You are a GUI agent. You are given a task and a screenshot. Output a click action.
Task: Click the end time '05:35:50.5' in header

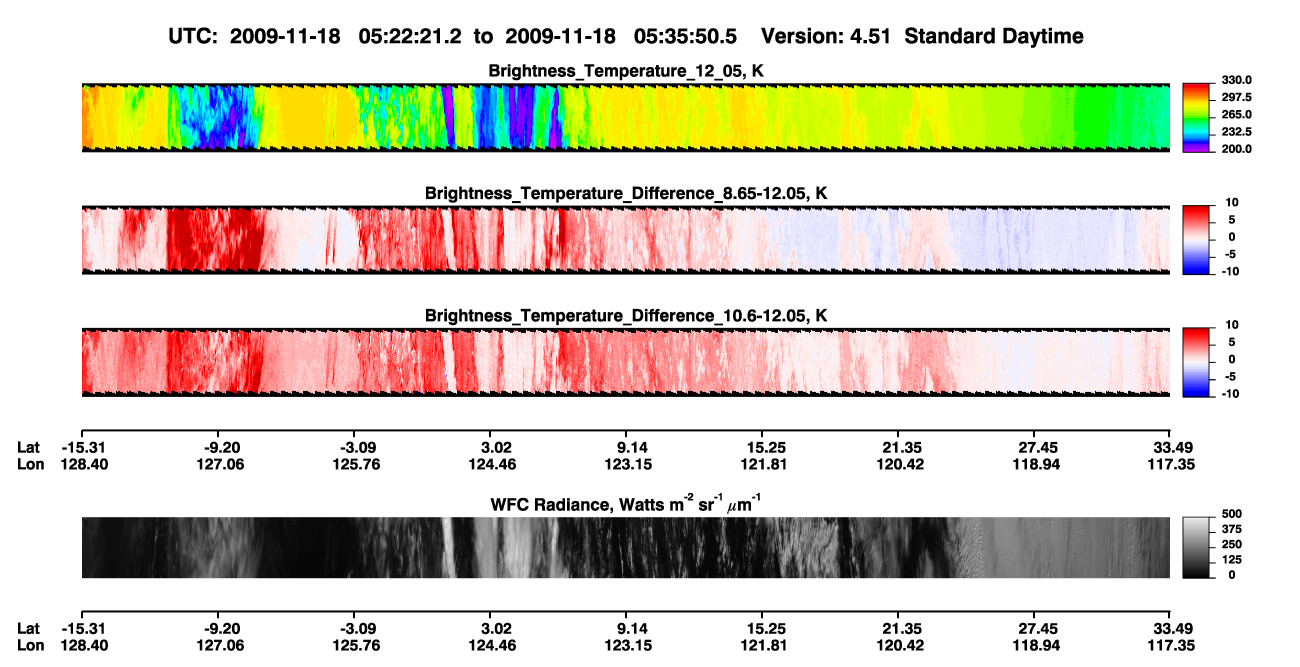click(685, 36)
